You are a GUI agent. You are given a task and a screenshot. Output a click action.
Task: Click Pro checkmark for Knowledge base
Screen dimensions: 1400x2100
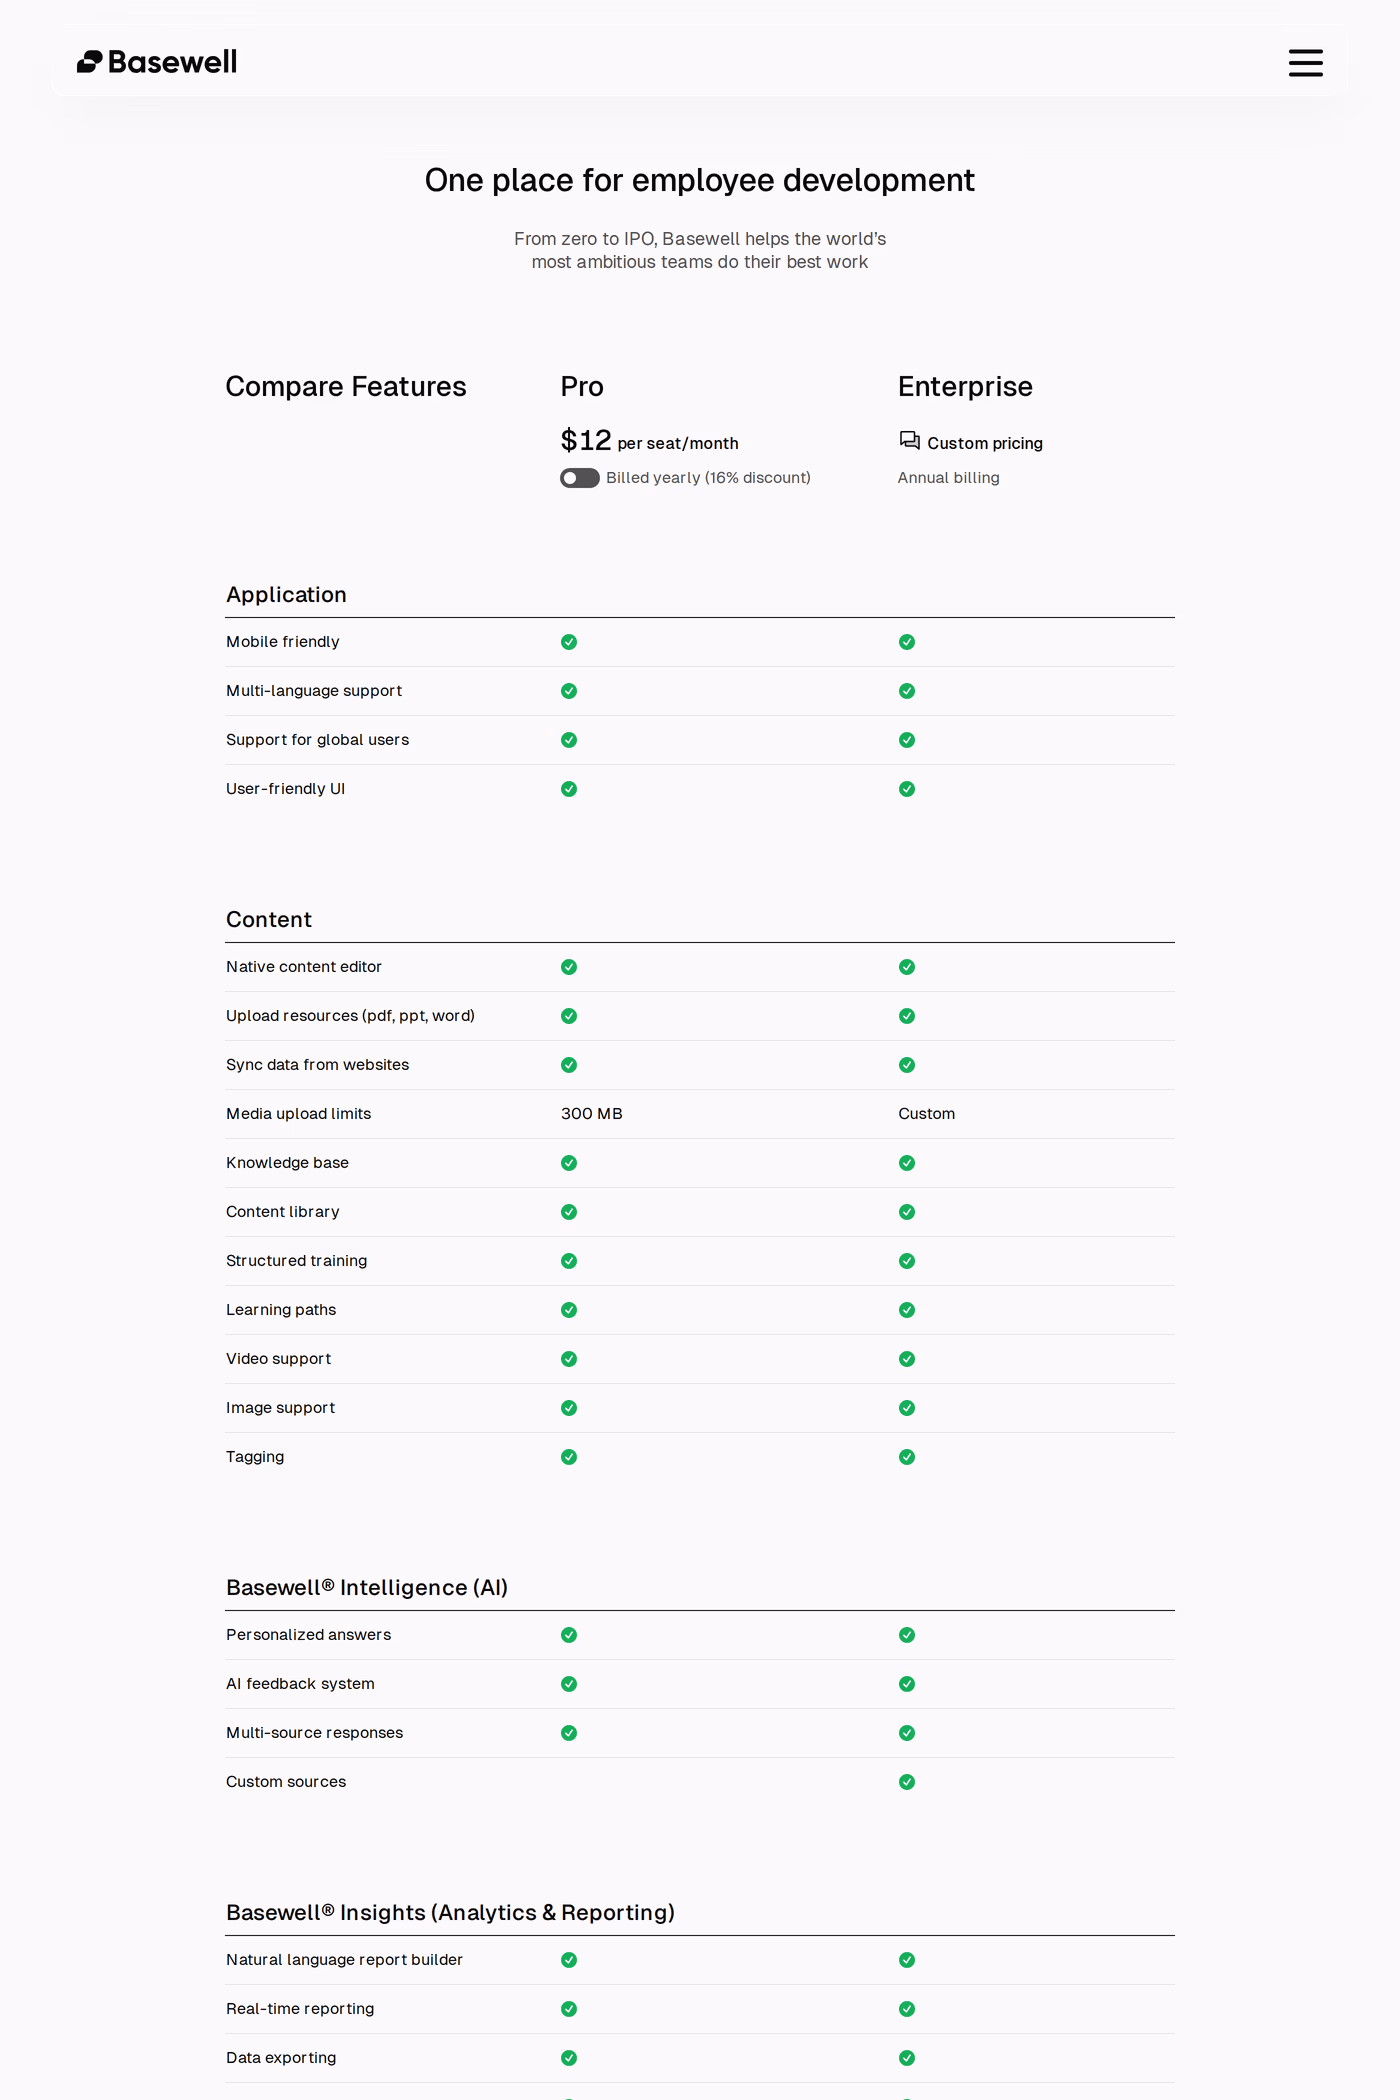click(569, 1163)
